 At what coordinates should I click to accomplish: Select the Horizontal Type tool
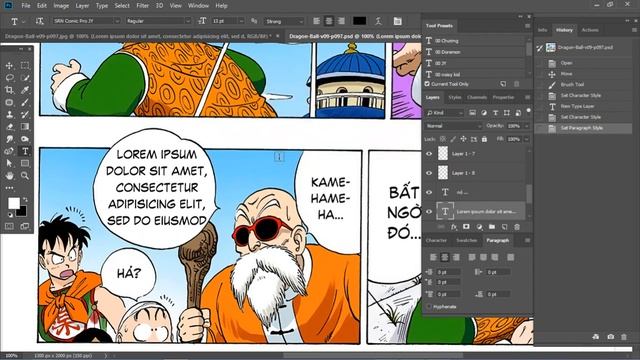click(x=25, y=151)
